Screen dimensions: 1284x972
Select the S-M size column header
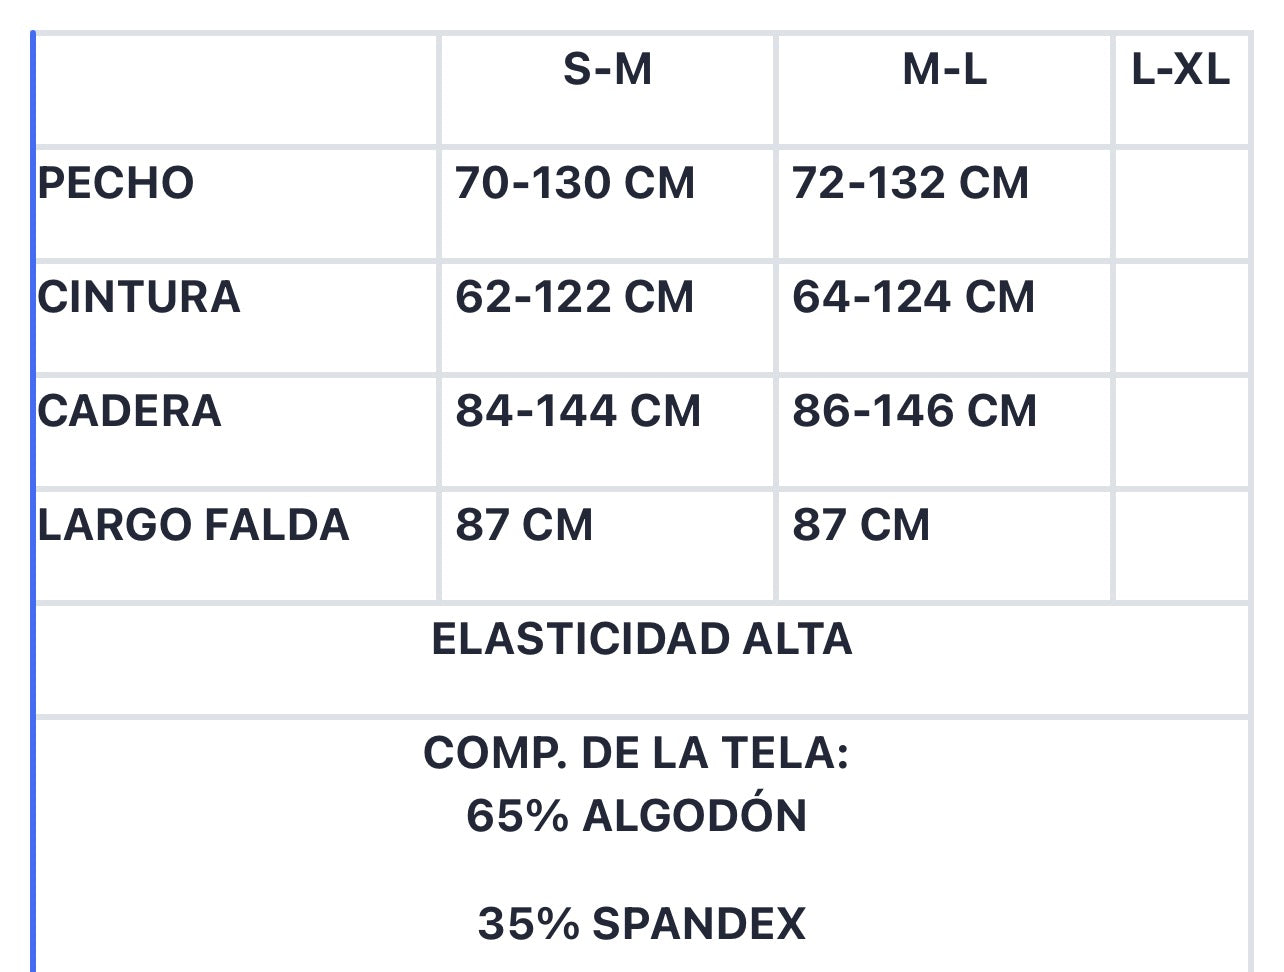coord(607,70)
